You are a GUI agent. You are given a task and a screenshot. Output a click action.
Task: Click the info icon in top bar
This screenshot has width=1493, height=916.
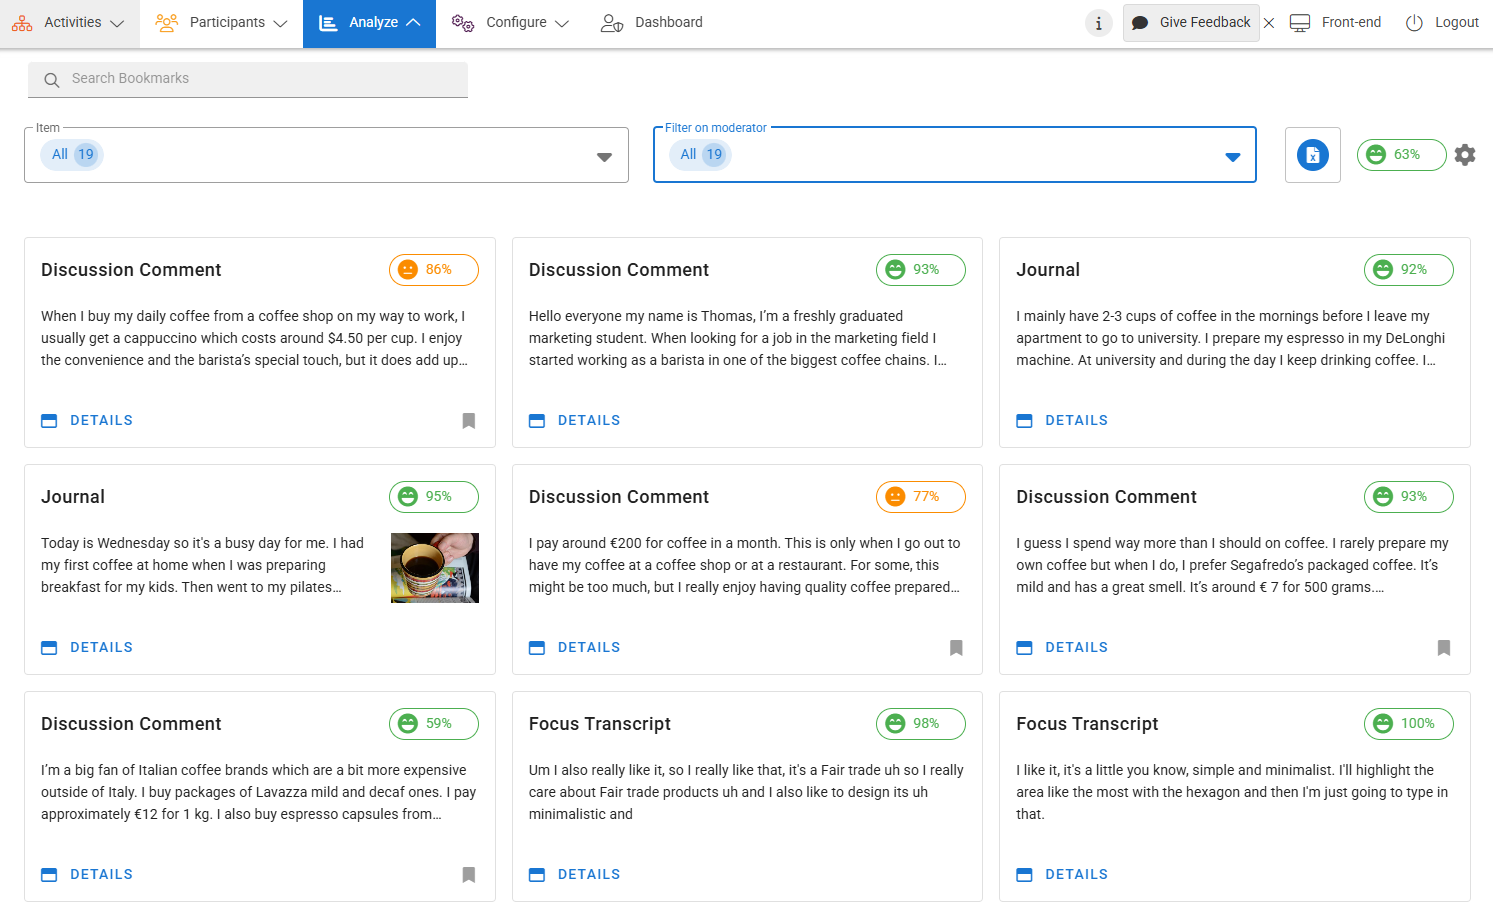pyautogui.click(x=1098, y=23)
